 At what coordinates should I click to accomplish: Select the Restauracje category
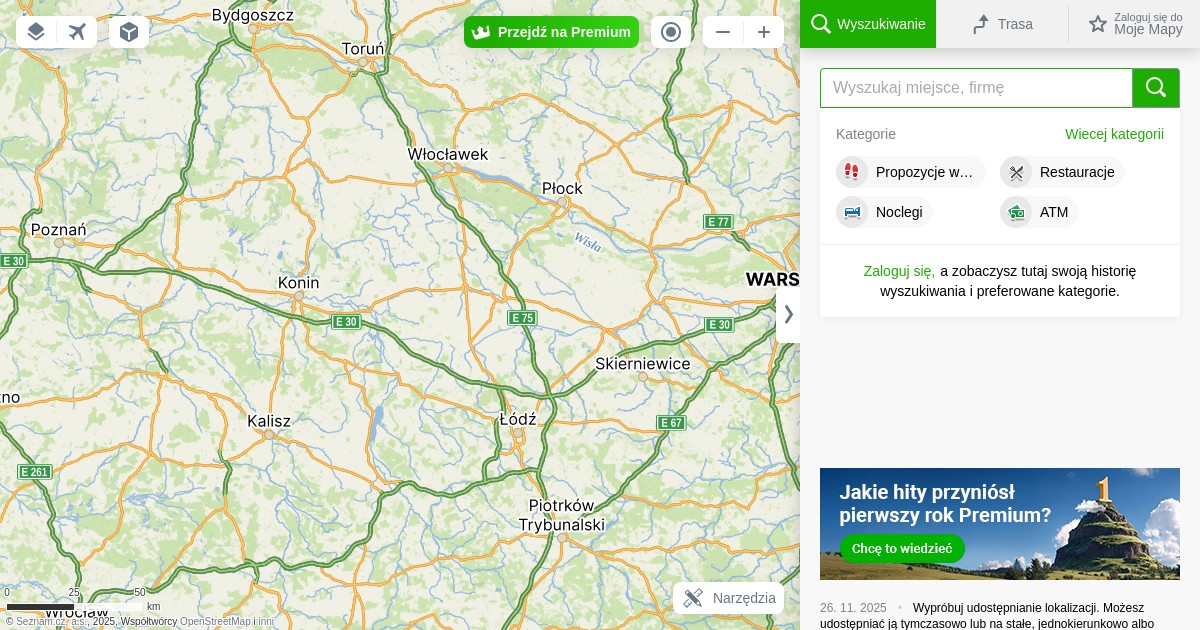coord(1062,172)
